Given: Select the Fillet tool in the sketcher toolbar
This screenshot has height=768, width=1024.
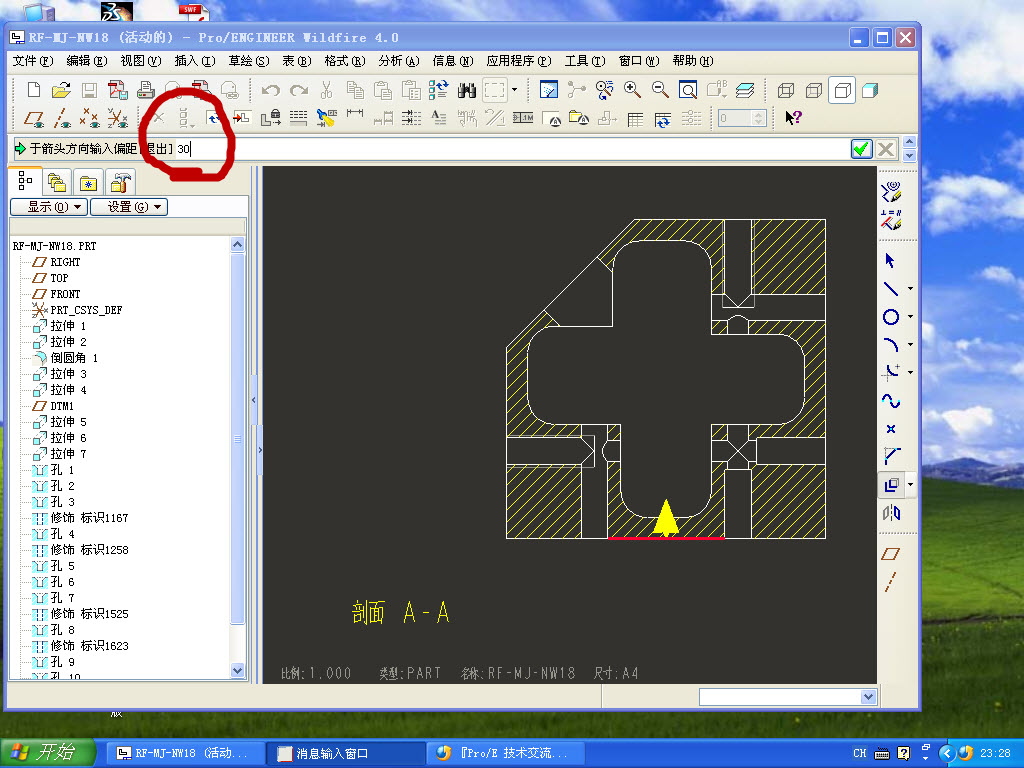Looking at the screenshot, I should pos(891,372).
